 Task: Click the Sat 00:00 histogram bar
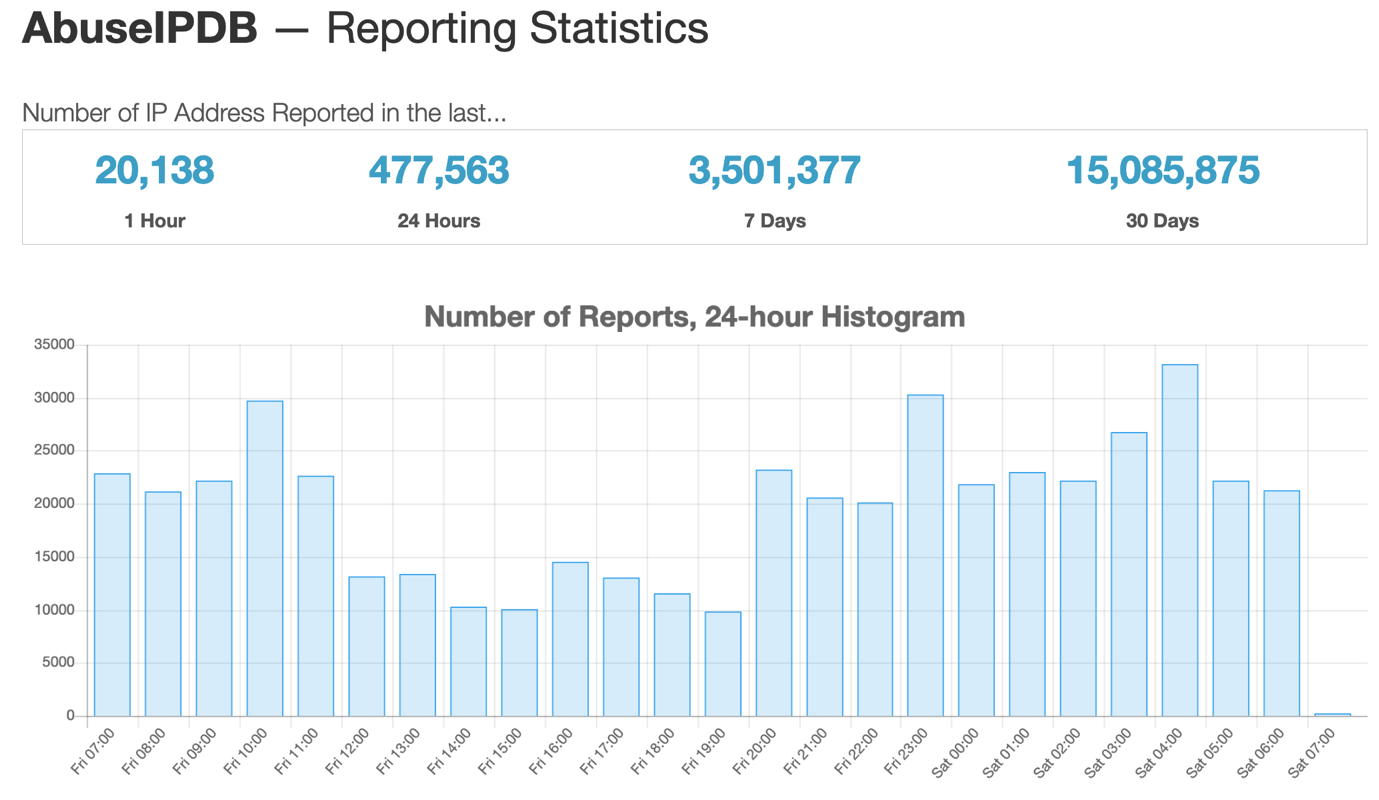tap(977, 600)
